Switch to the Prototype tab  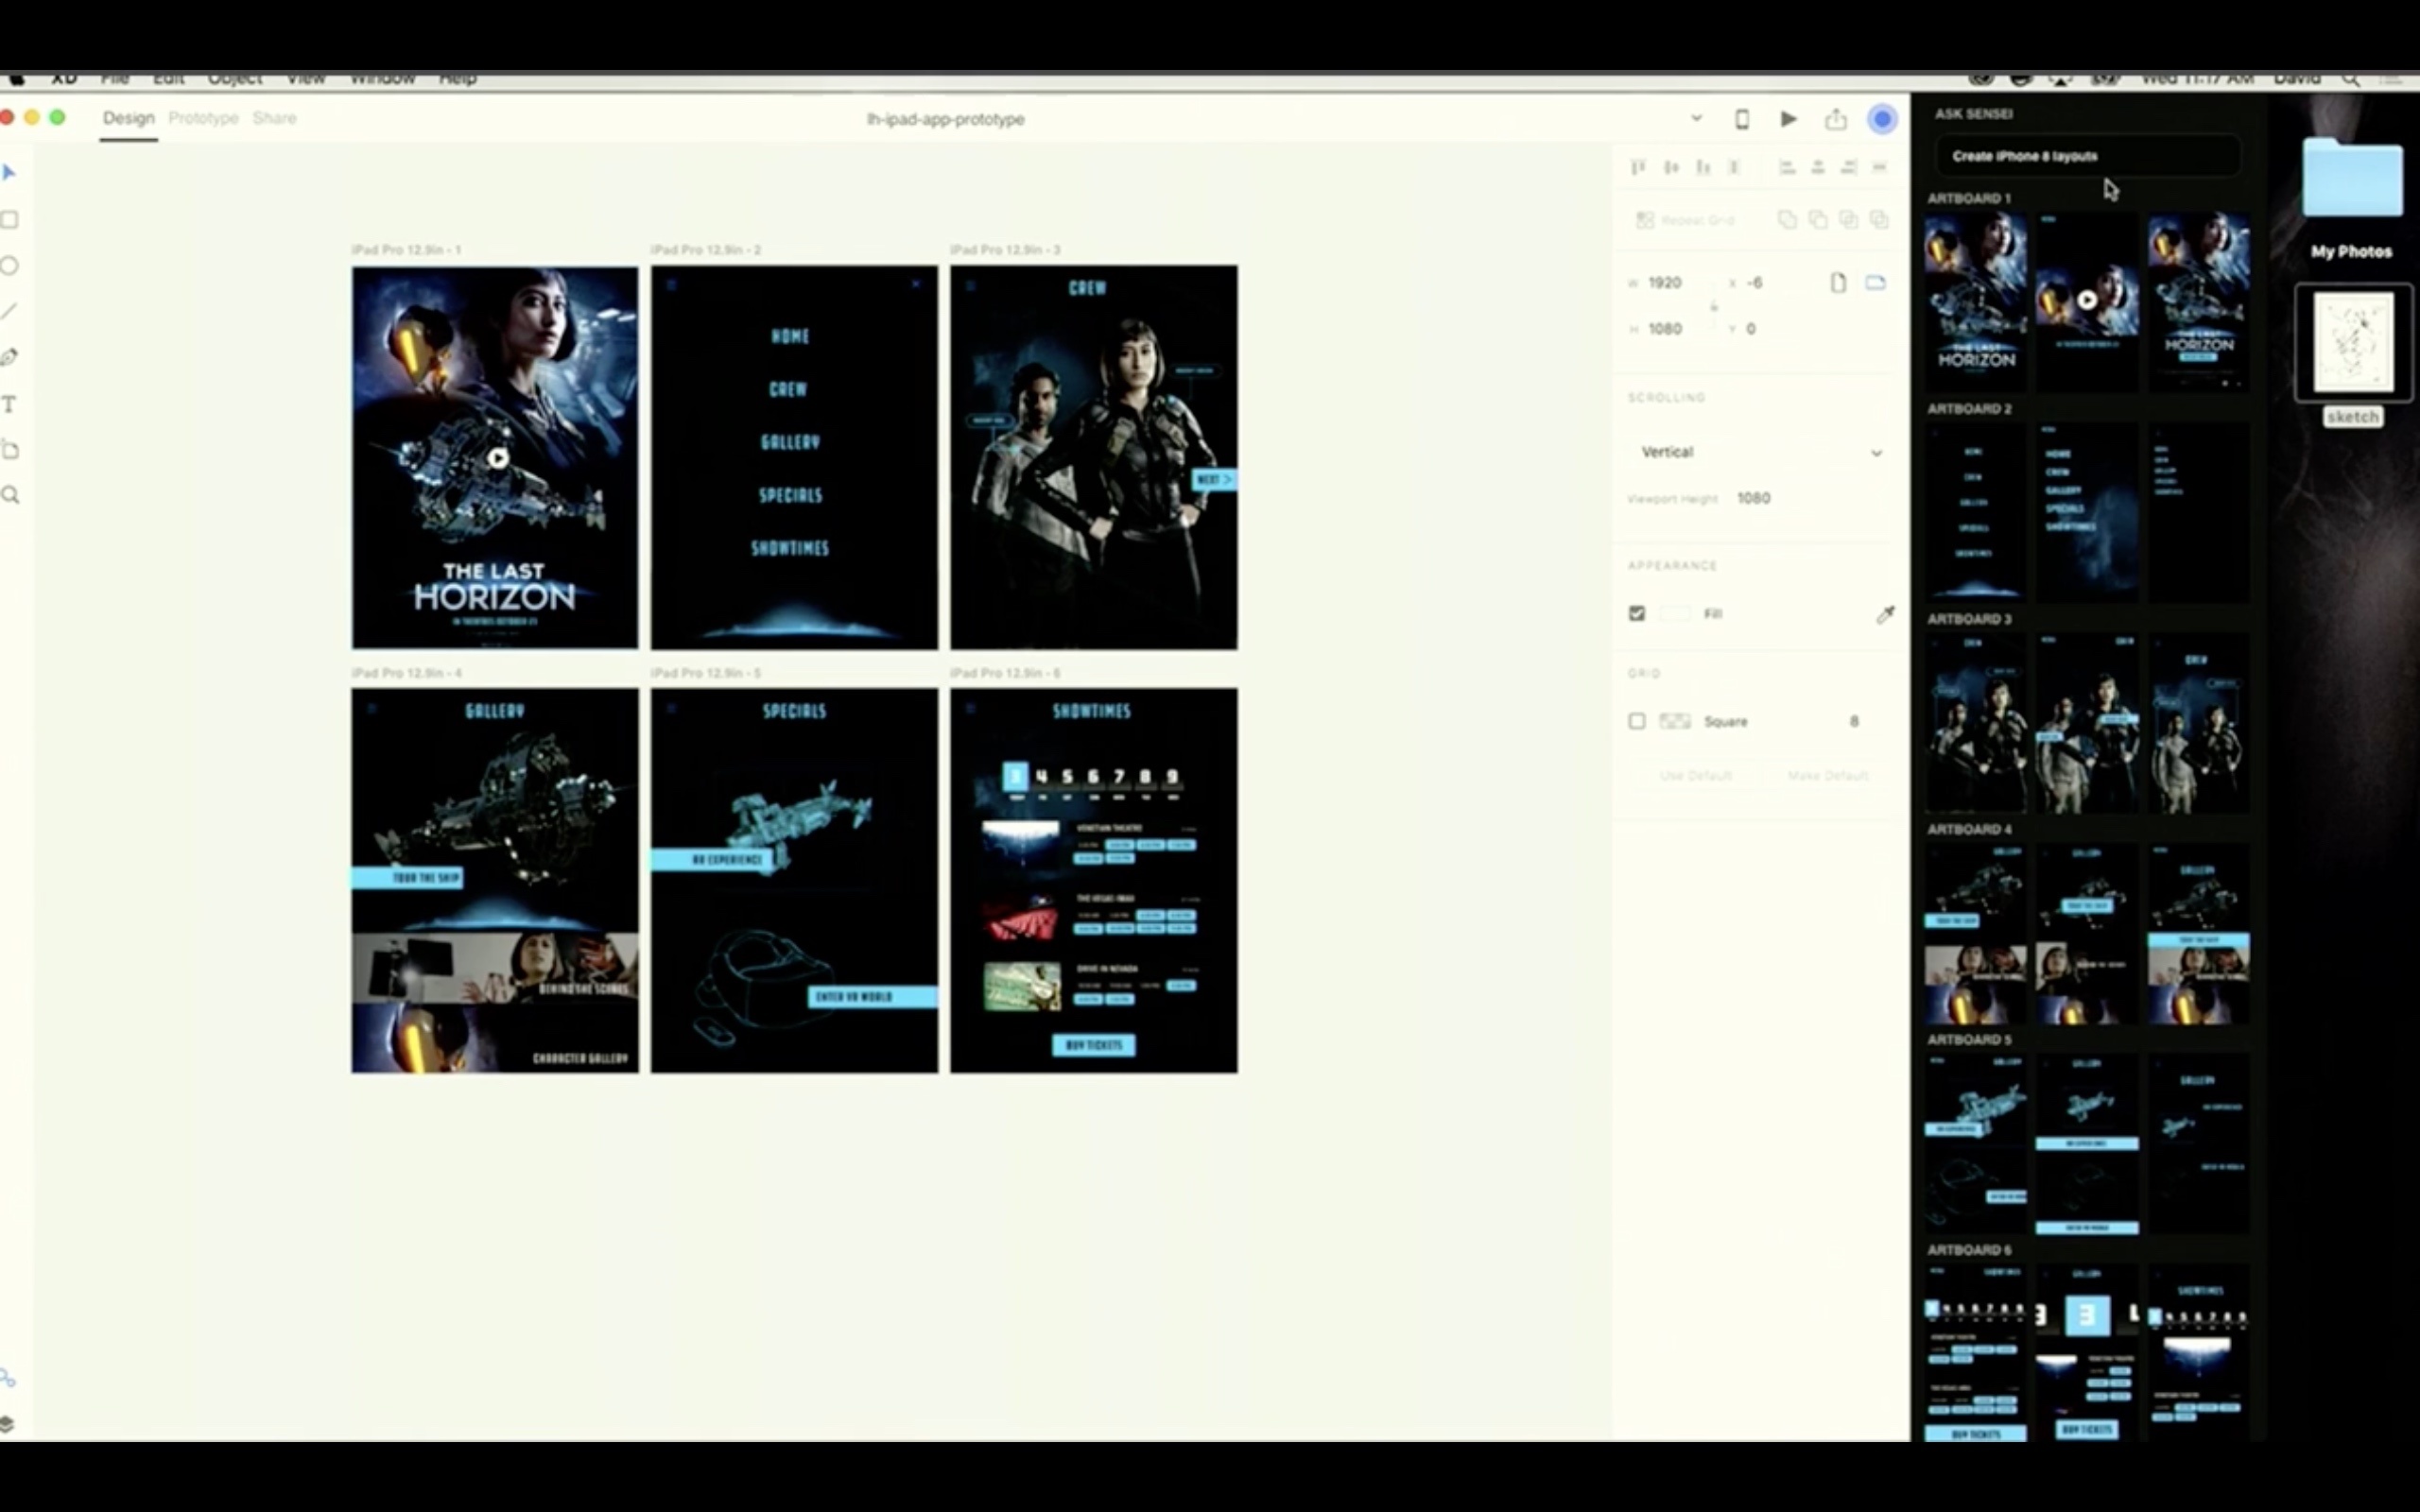203,118
